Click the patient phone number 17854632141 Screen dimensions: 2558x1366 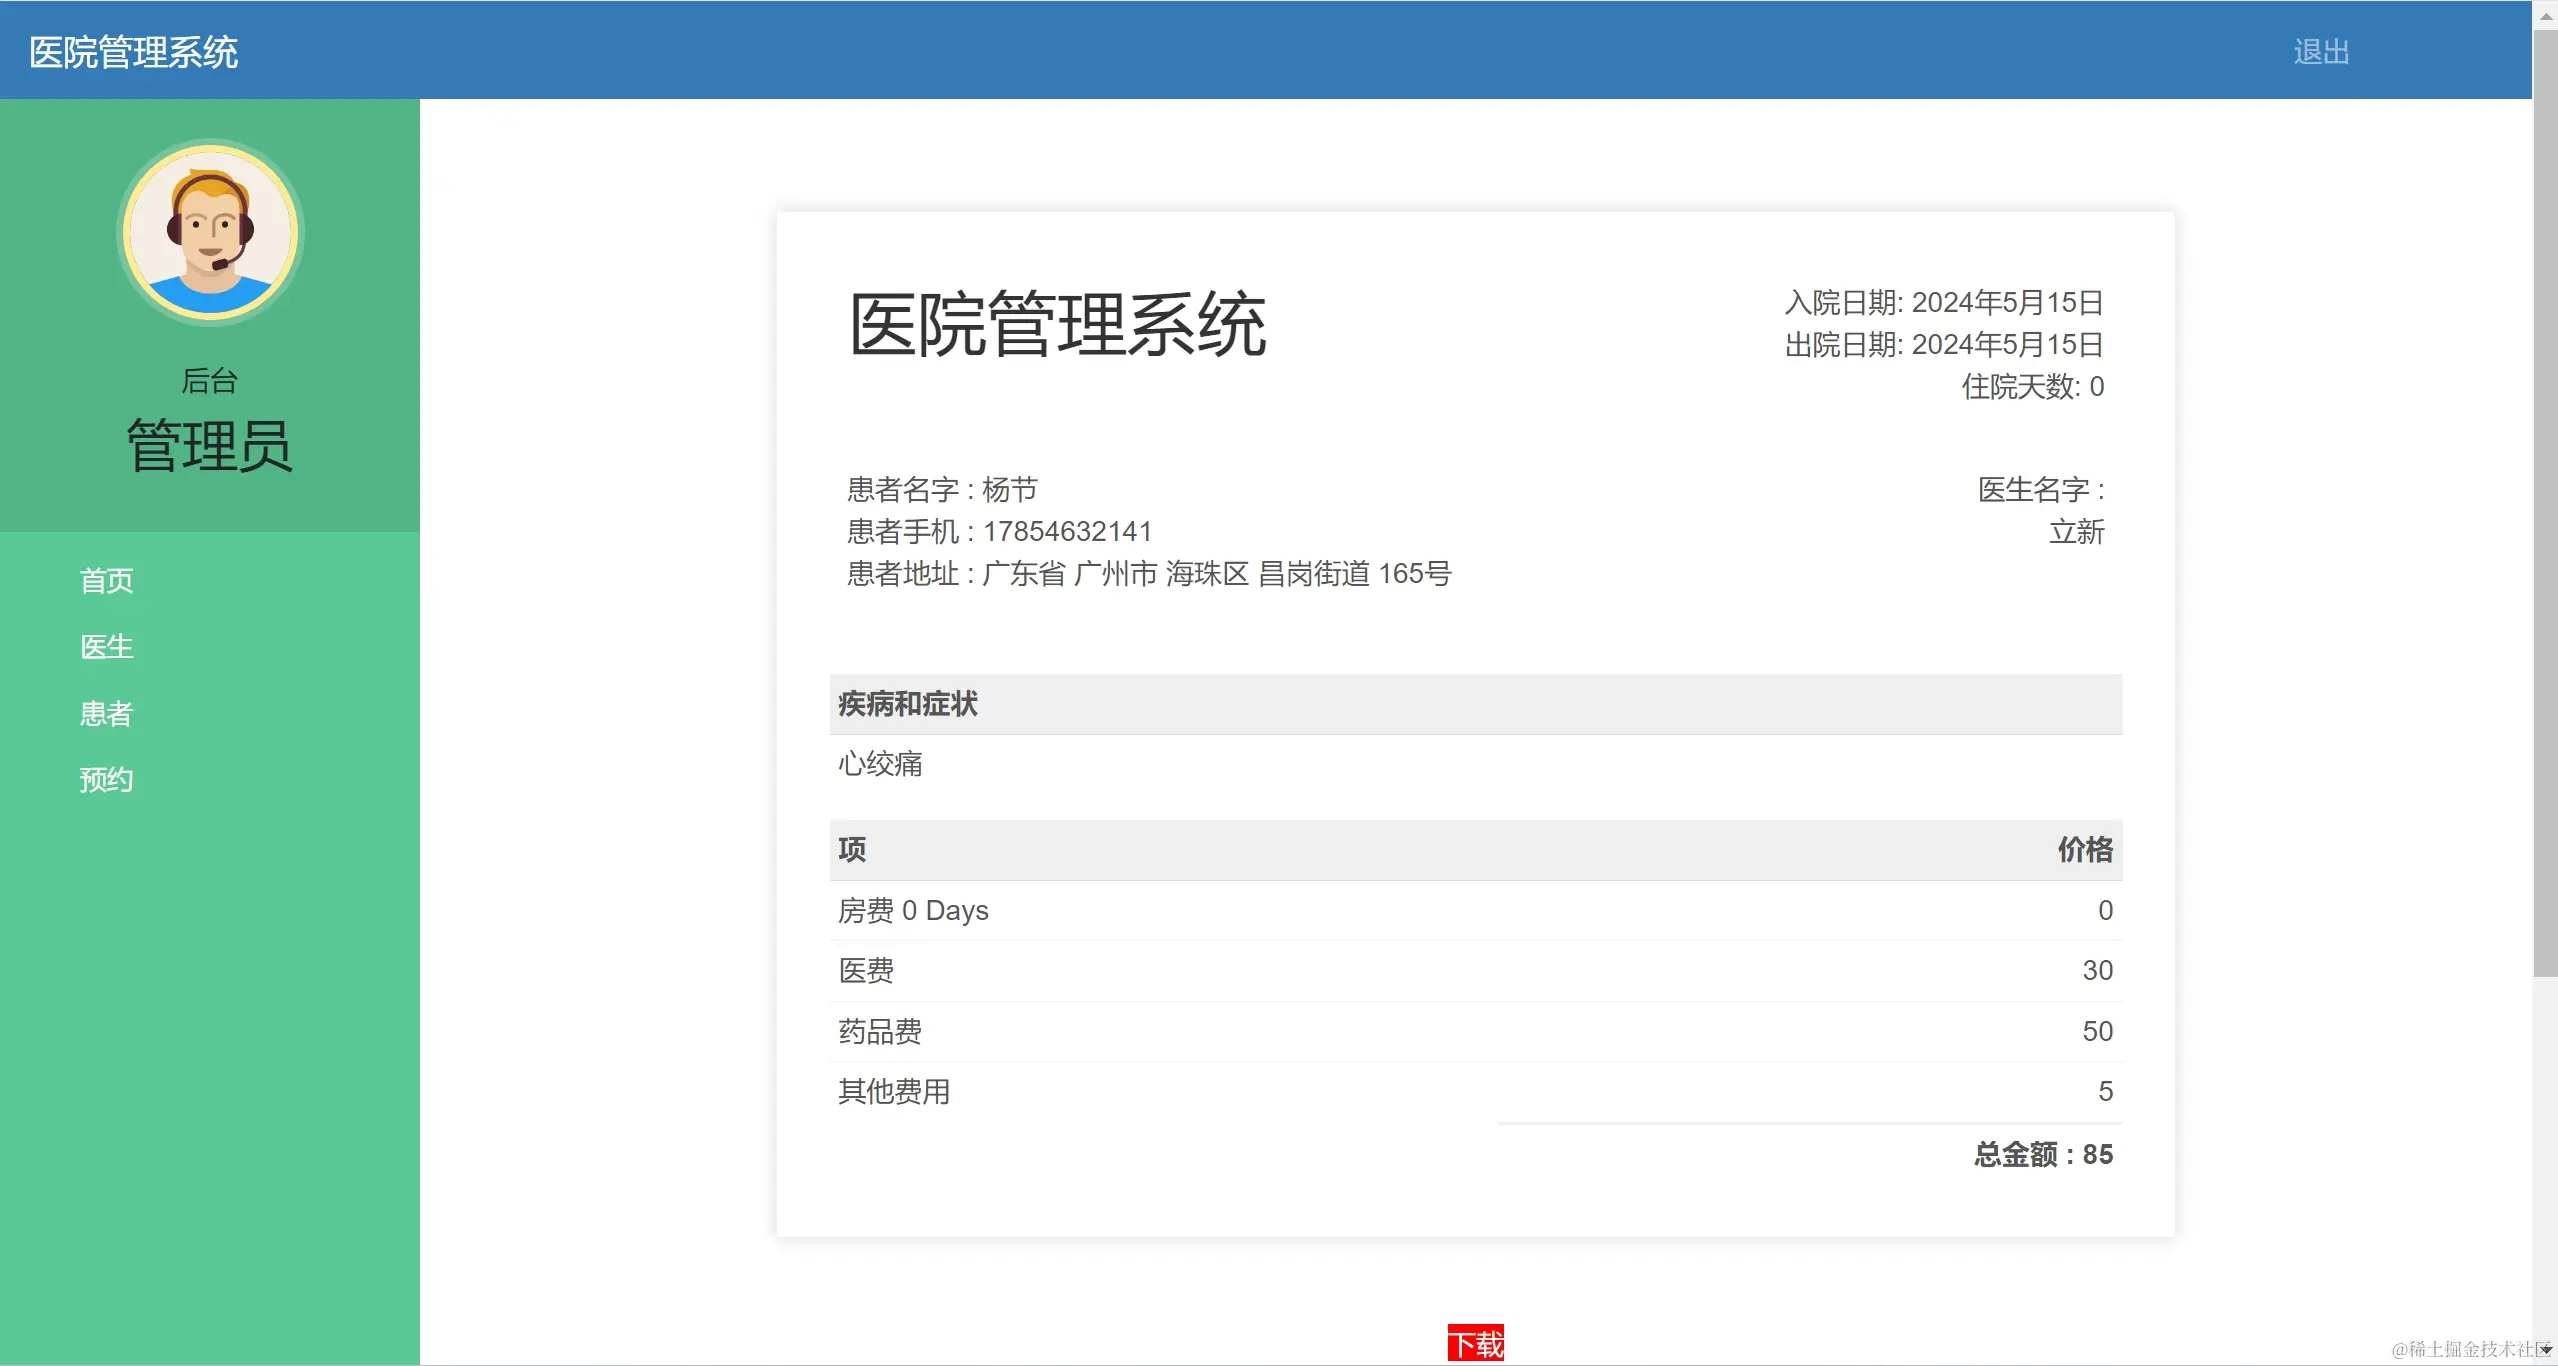1067,532
